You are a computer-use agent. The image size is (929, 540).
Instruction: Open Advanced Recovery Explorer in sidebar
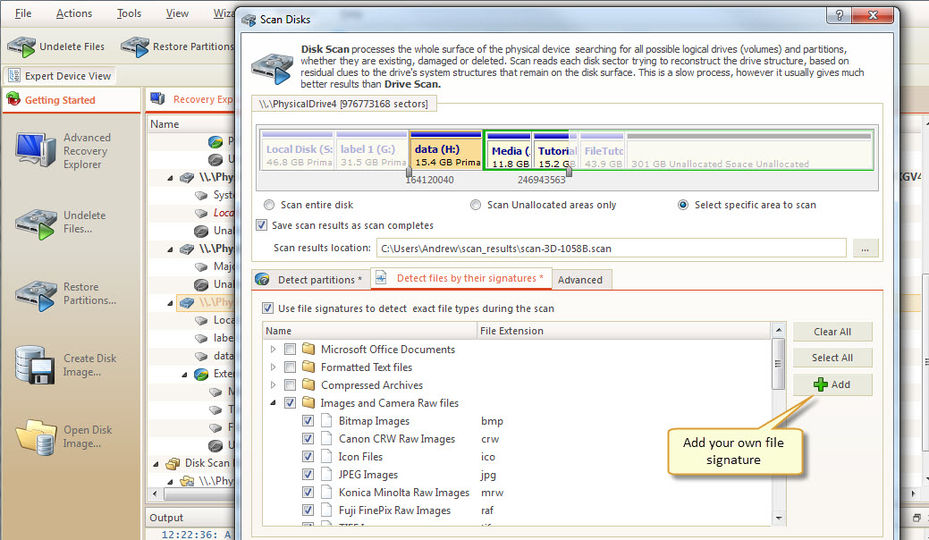(36, 150)
